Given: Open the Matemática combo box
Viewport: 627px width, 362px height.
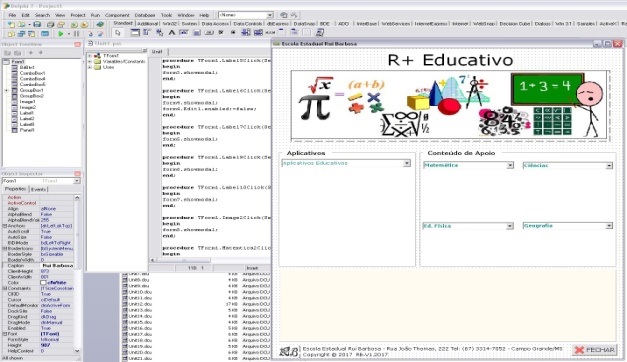Looking at the screenshot, I should [510, 165].
